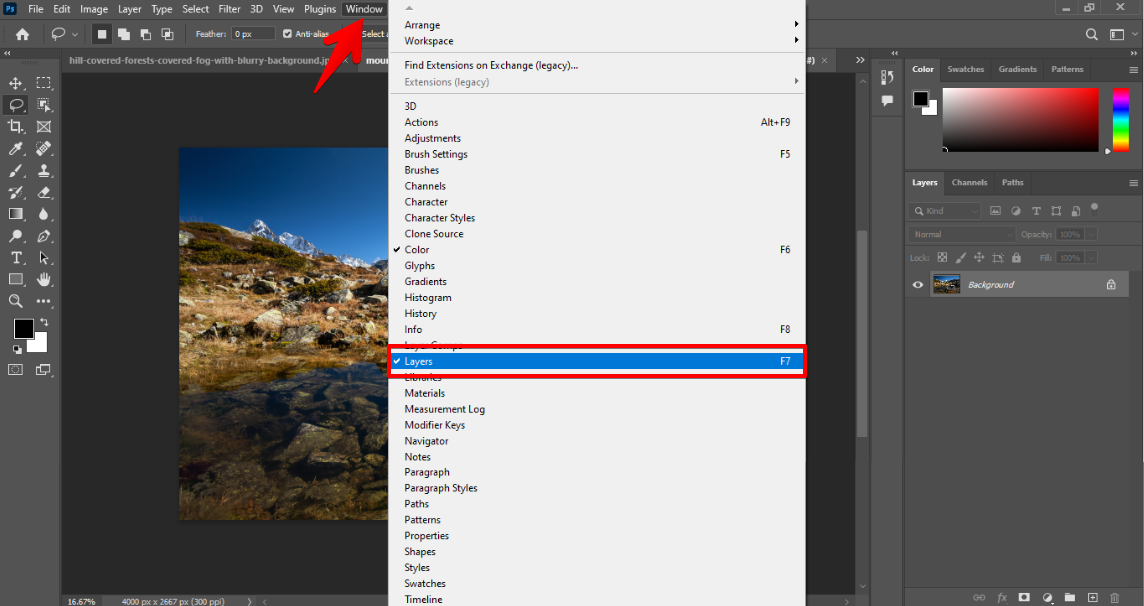Choose History from the Window menu
1144x606 pixels.
click(597, 314)
